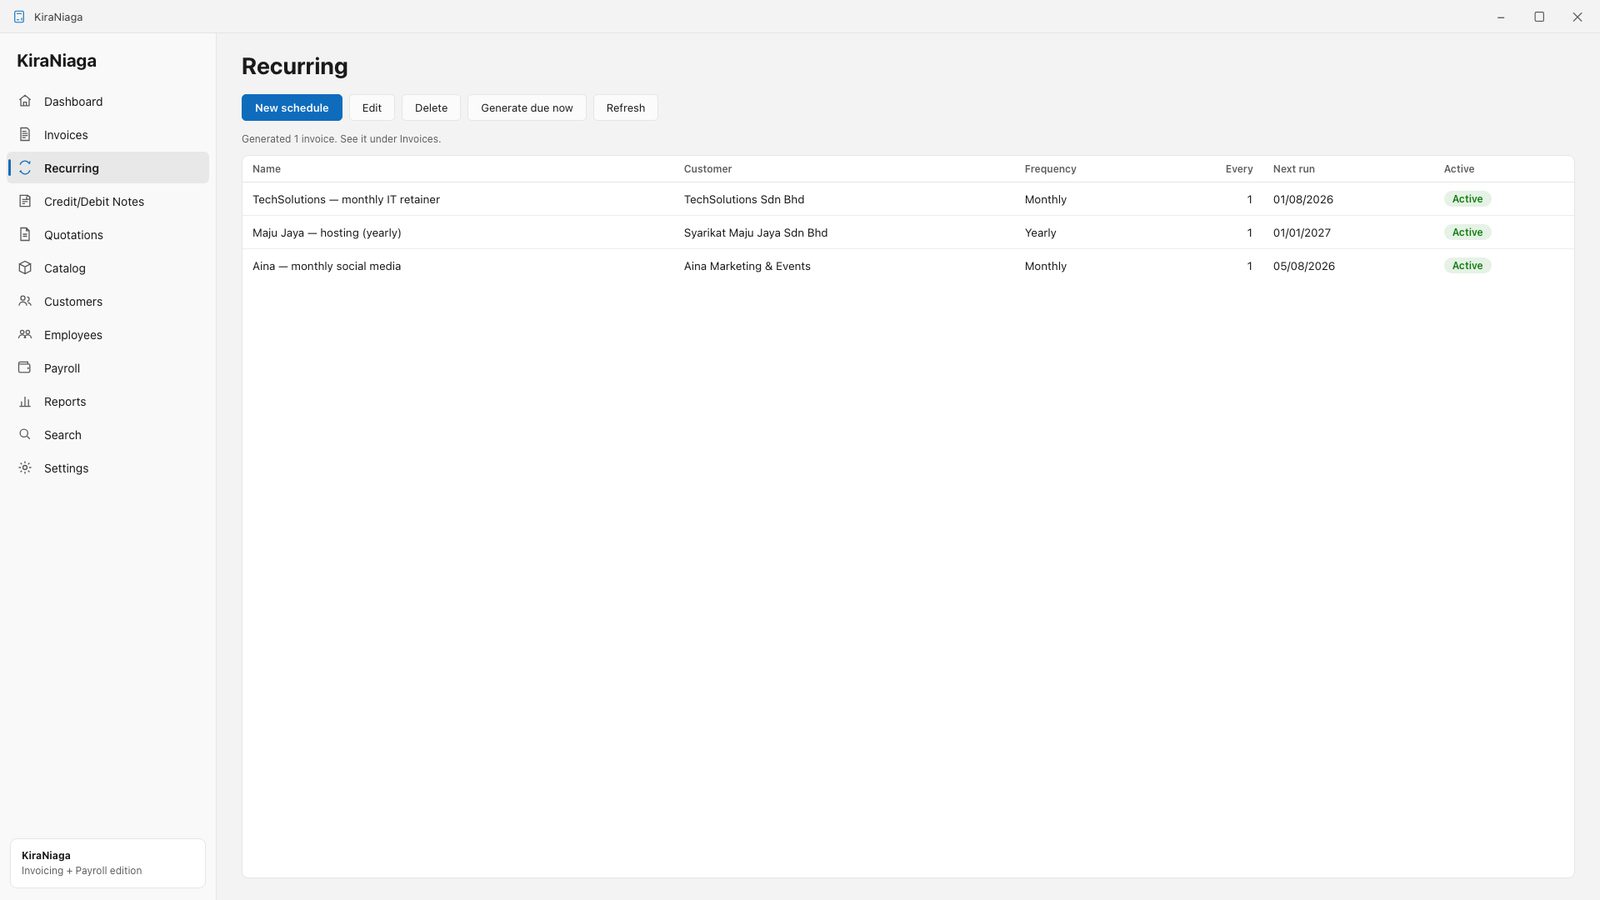The image size is (1600, 900).
Task: Click the Settings gear icon
Action: (x=25, y=468)
